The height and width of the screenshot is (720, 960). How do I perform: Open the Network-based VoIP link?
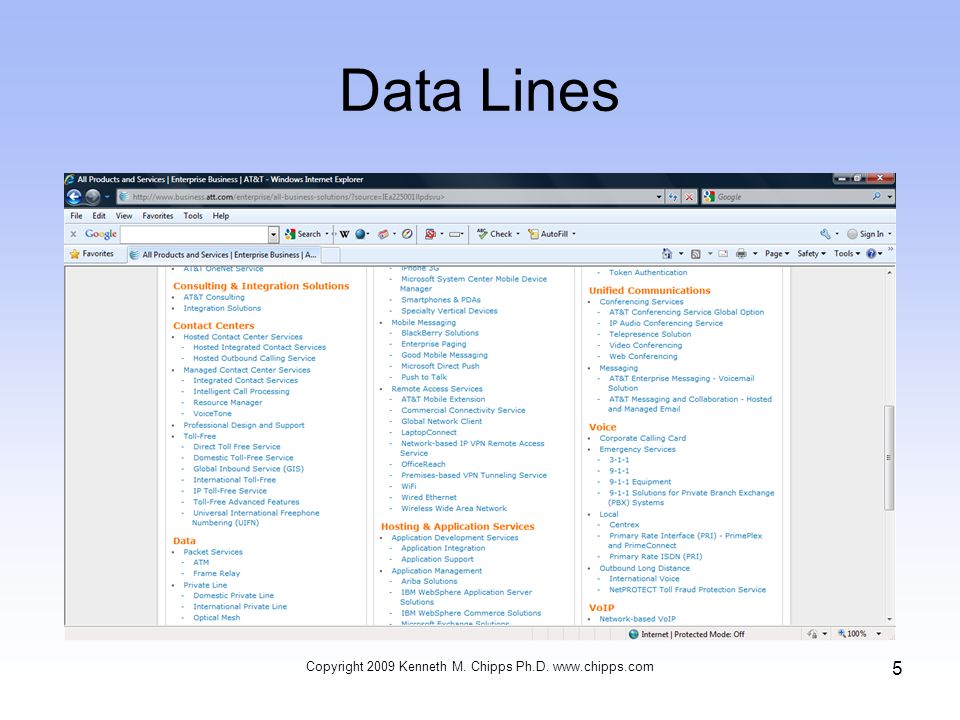(x=637, y=619)
